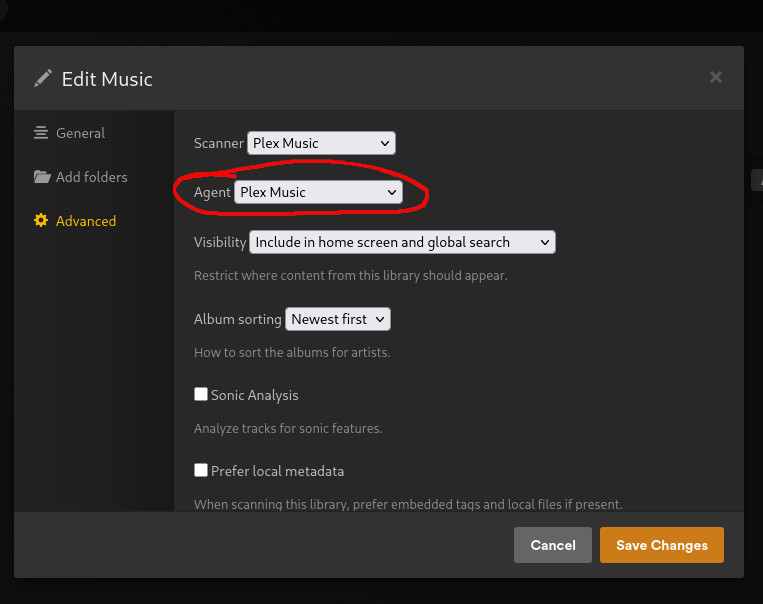
Task: Open the Visibility dropdown menu
Action: pyautogui.click(x=401, y=242)
